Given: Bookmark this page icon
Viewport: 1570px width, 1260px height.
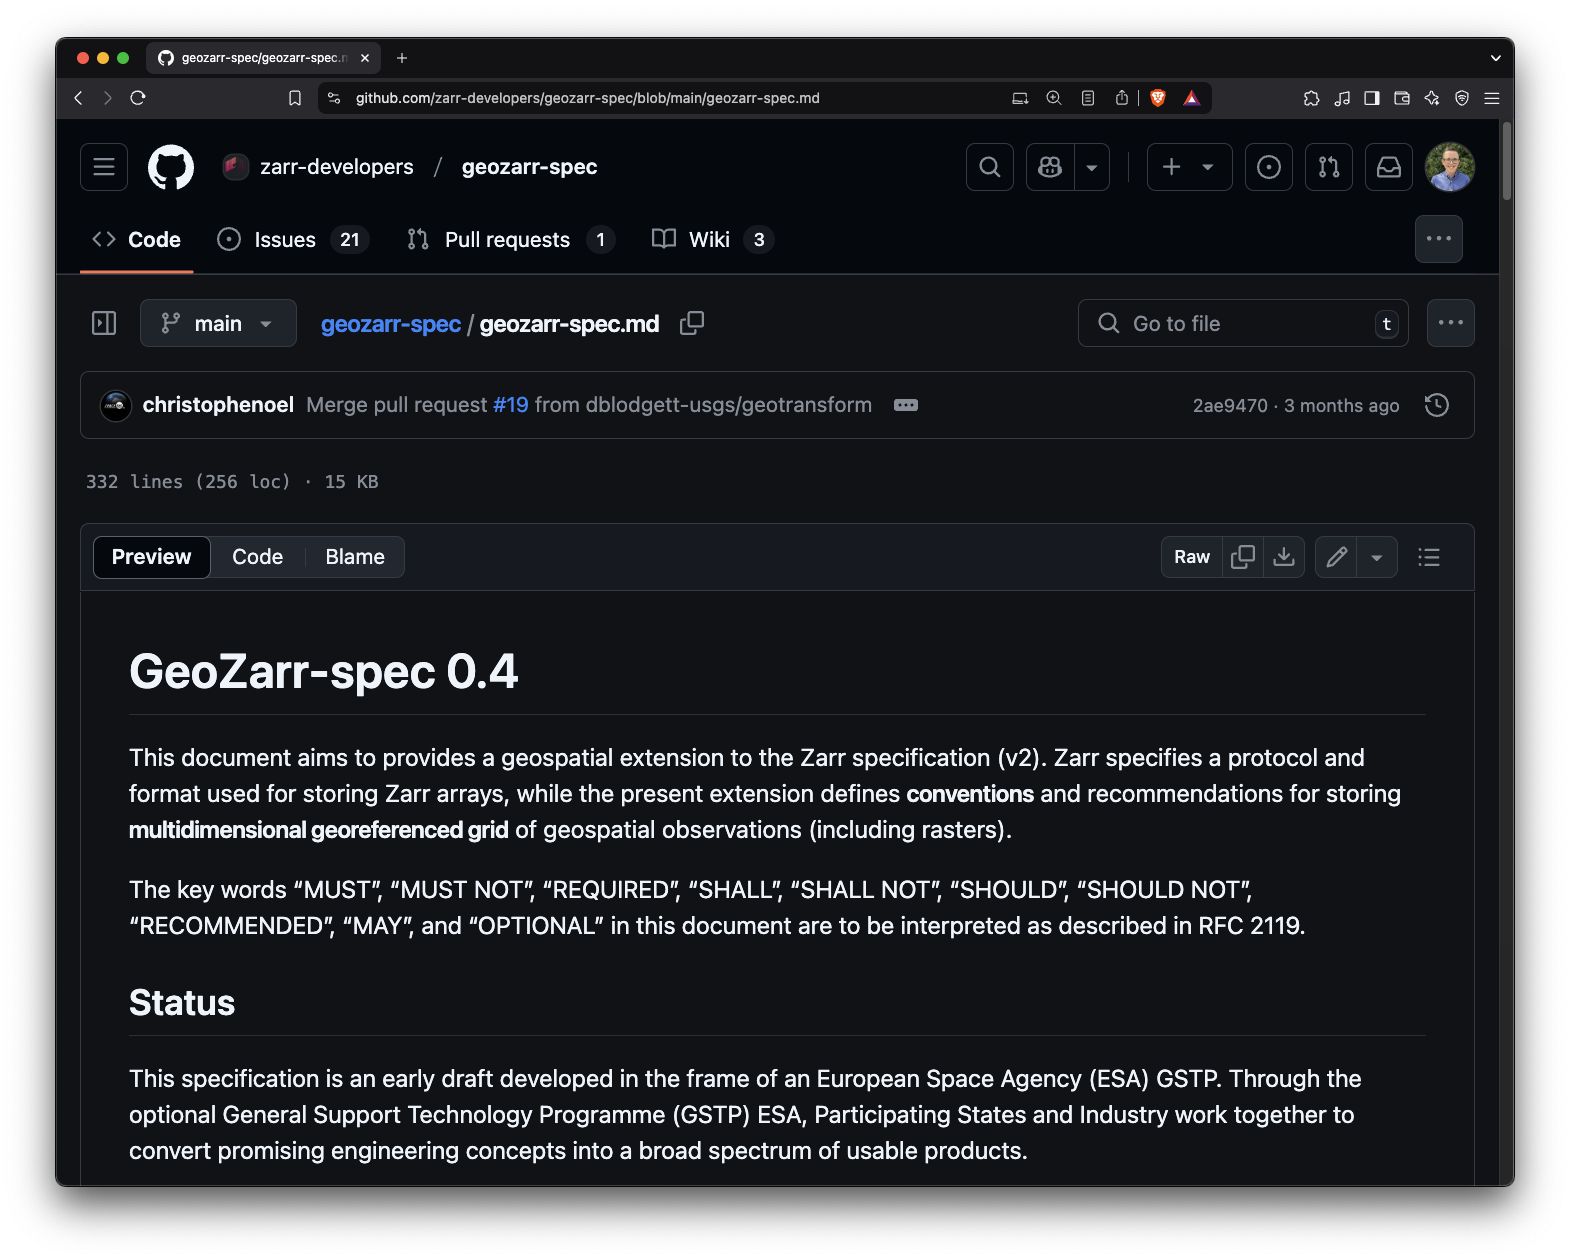Looking at the screenshot, I should (x=295, y=98).
